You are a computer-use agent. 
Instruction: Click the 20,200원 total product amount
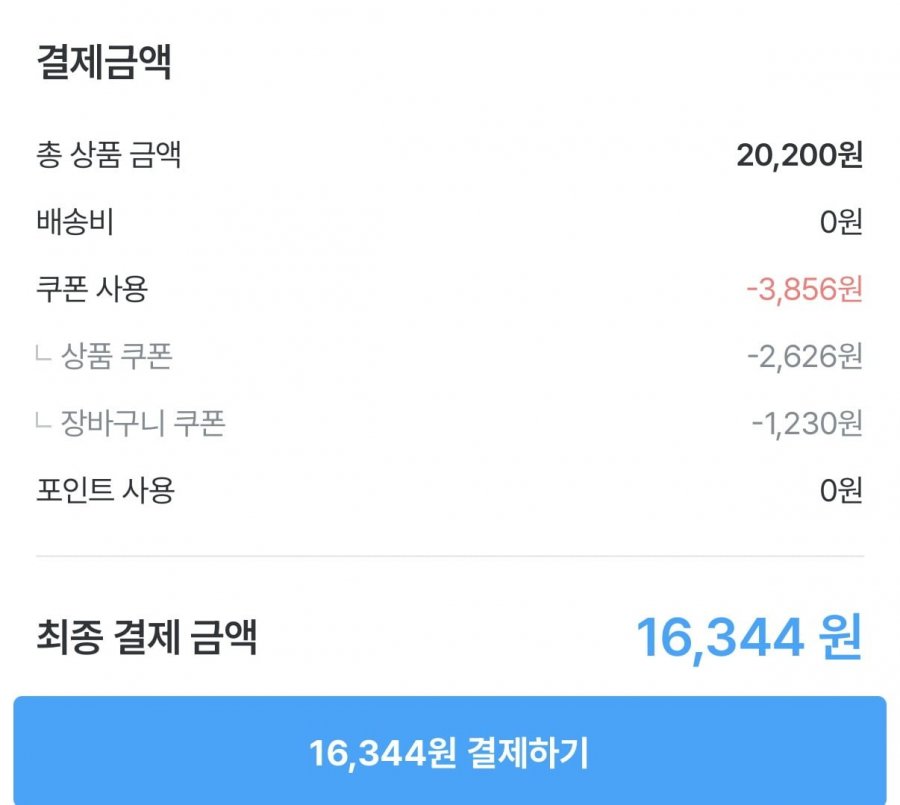tap(799, 155)
